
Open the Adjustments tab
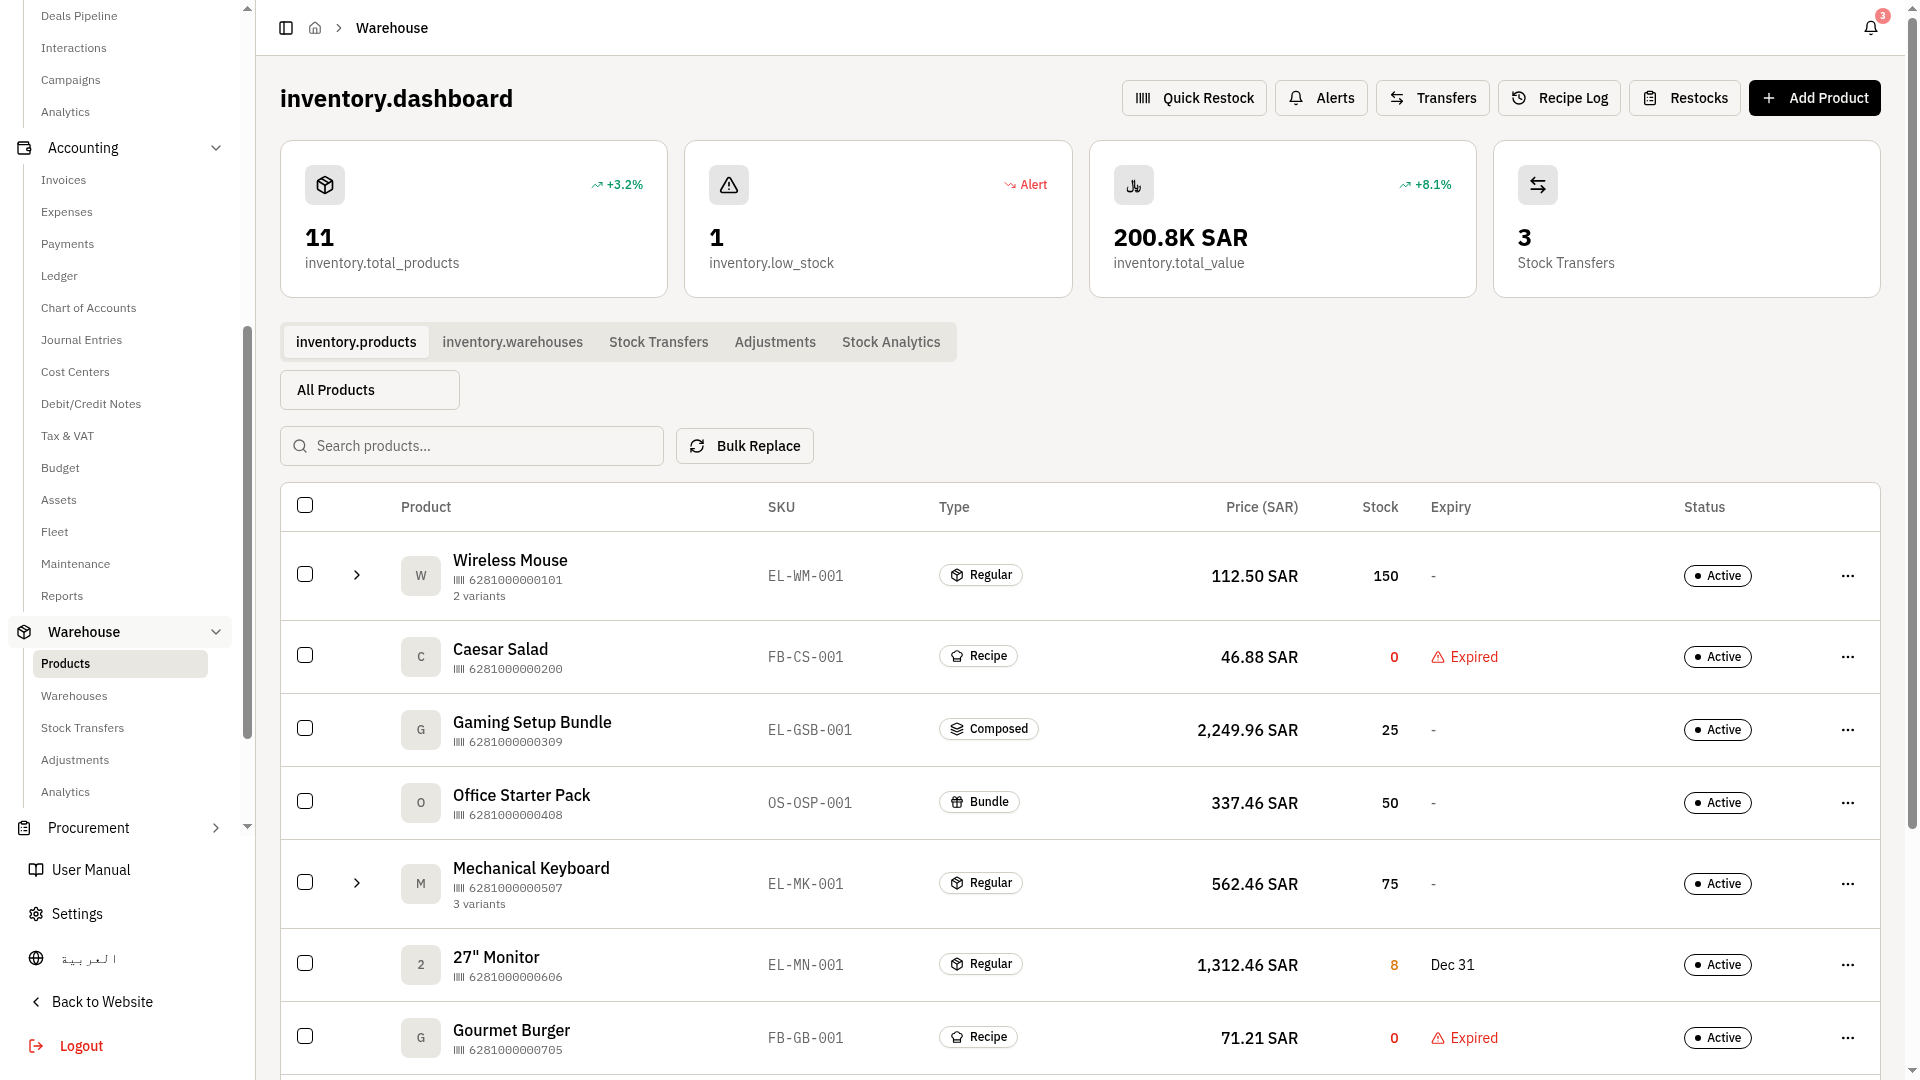click(x=774, y=342)
